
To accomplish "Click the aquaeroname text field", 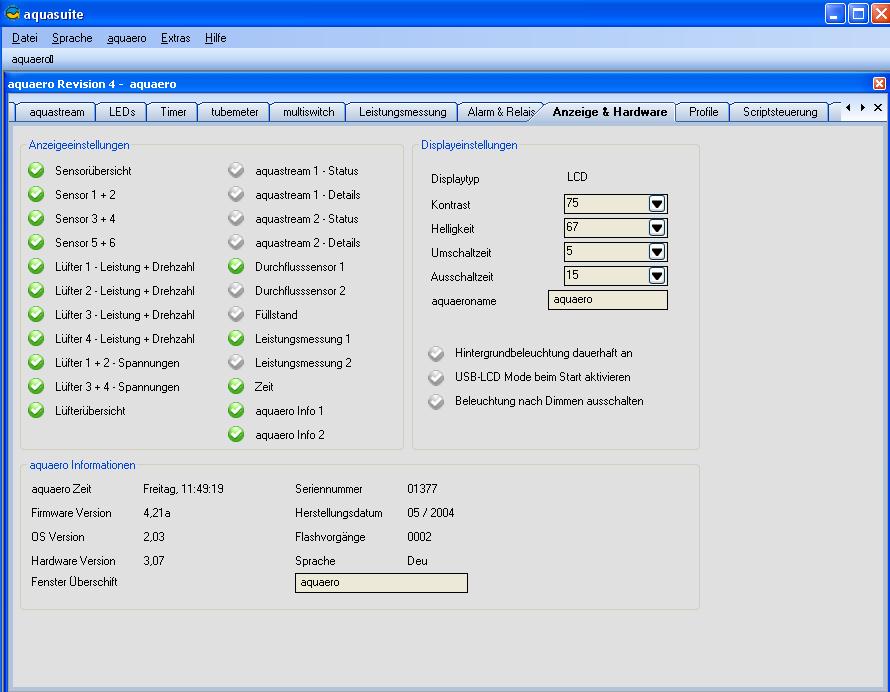I will tap(607, 300).
